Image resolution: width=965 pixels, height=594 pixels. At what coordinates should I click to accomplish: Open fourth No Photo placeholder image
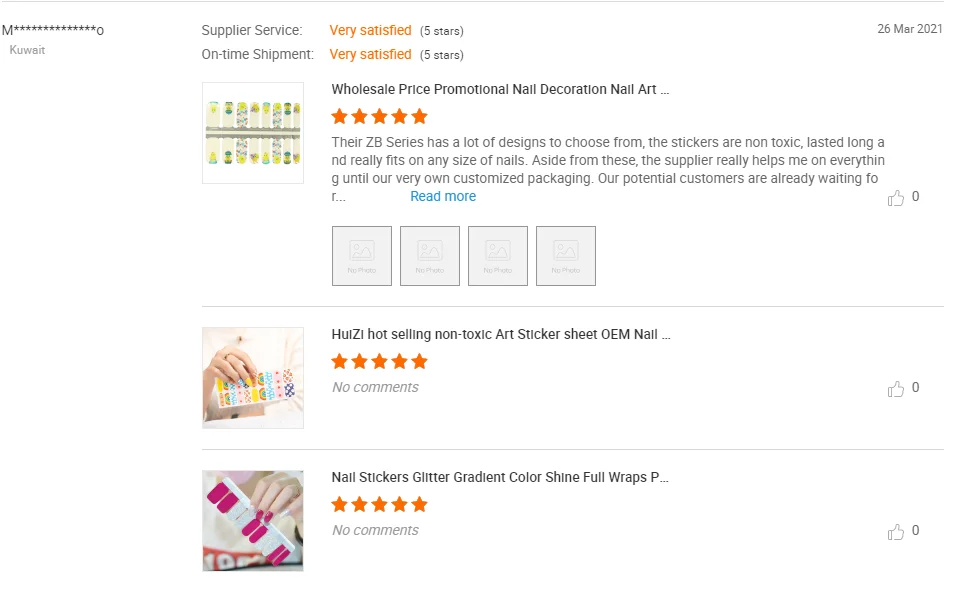[566, 256]
